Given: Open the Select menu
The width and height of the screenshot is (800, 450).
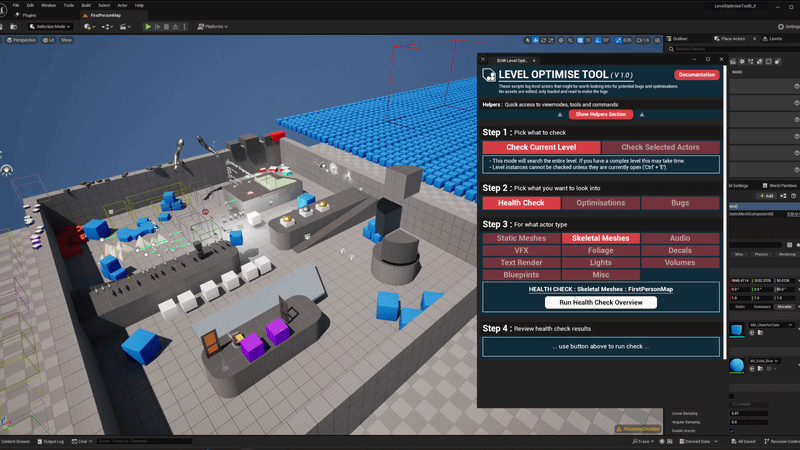Looking at the screenshot, I should (104, 5).
